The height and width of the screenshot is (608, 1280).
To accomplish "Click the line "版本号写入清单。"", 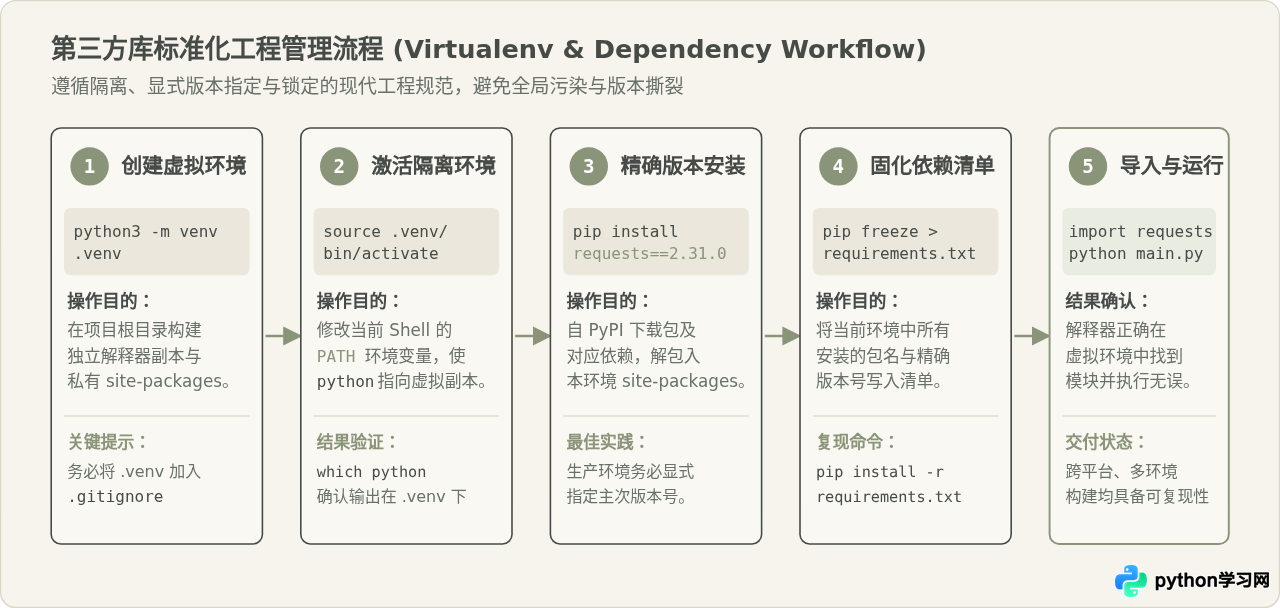I will [880, 381].
